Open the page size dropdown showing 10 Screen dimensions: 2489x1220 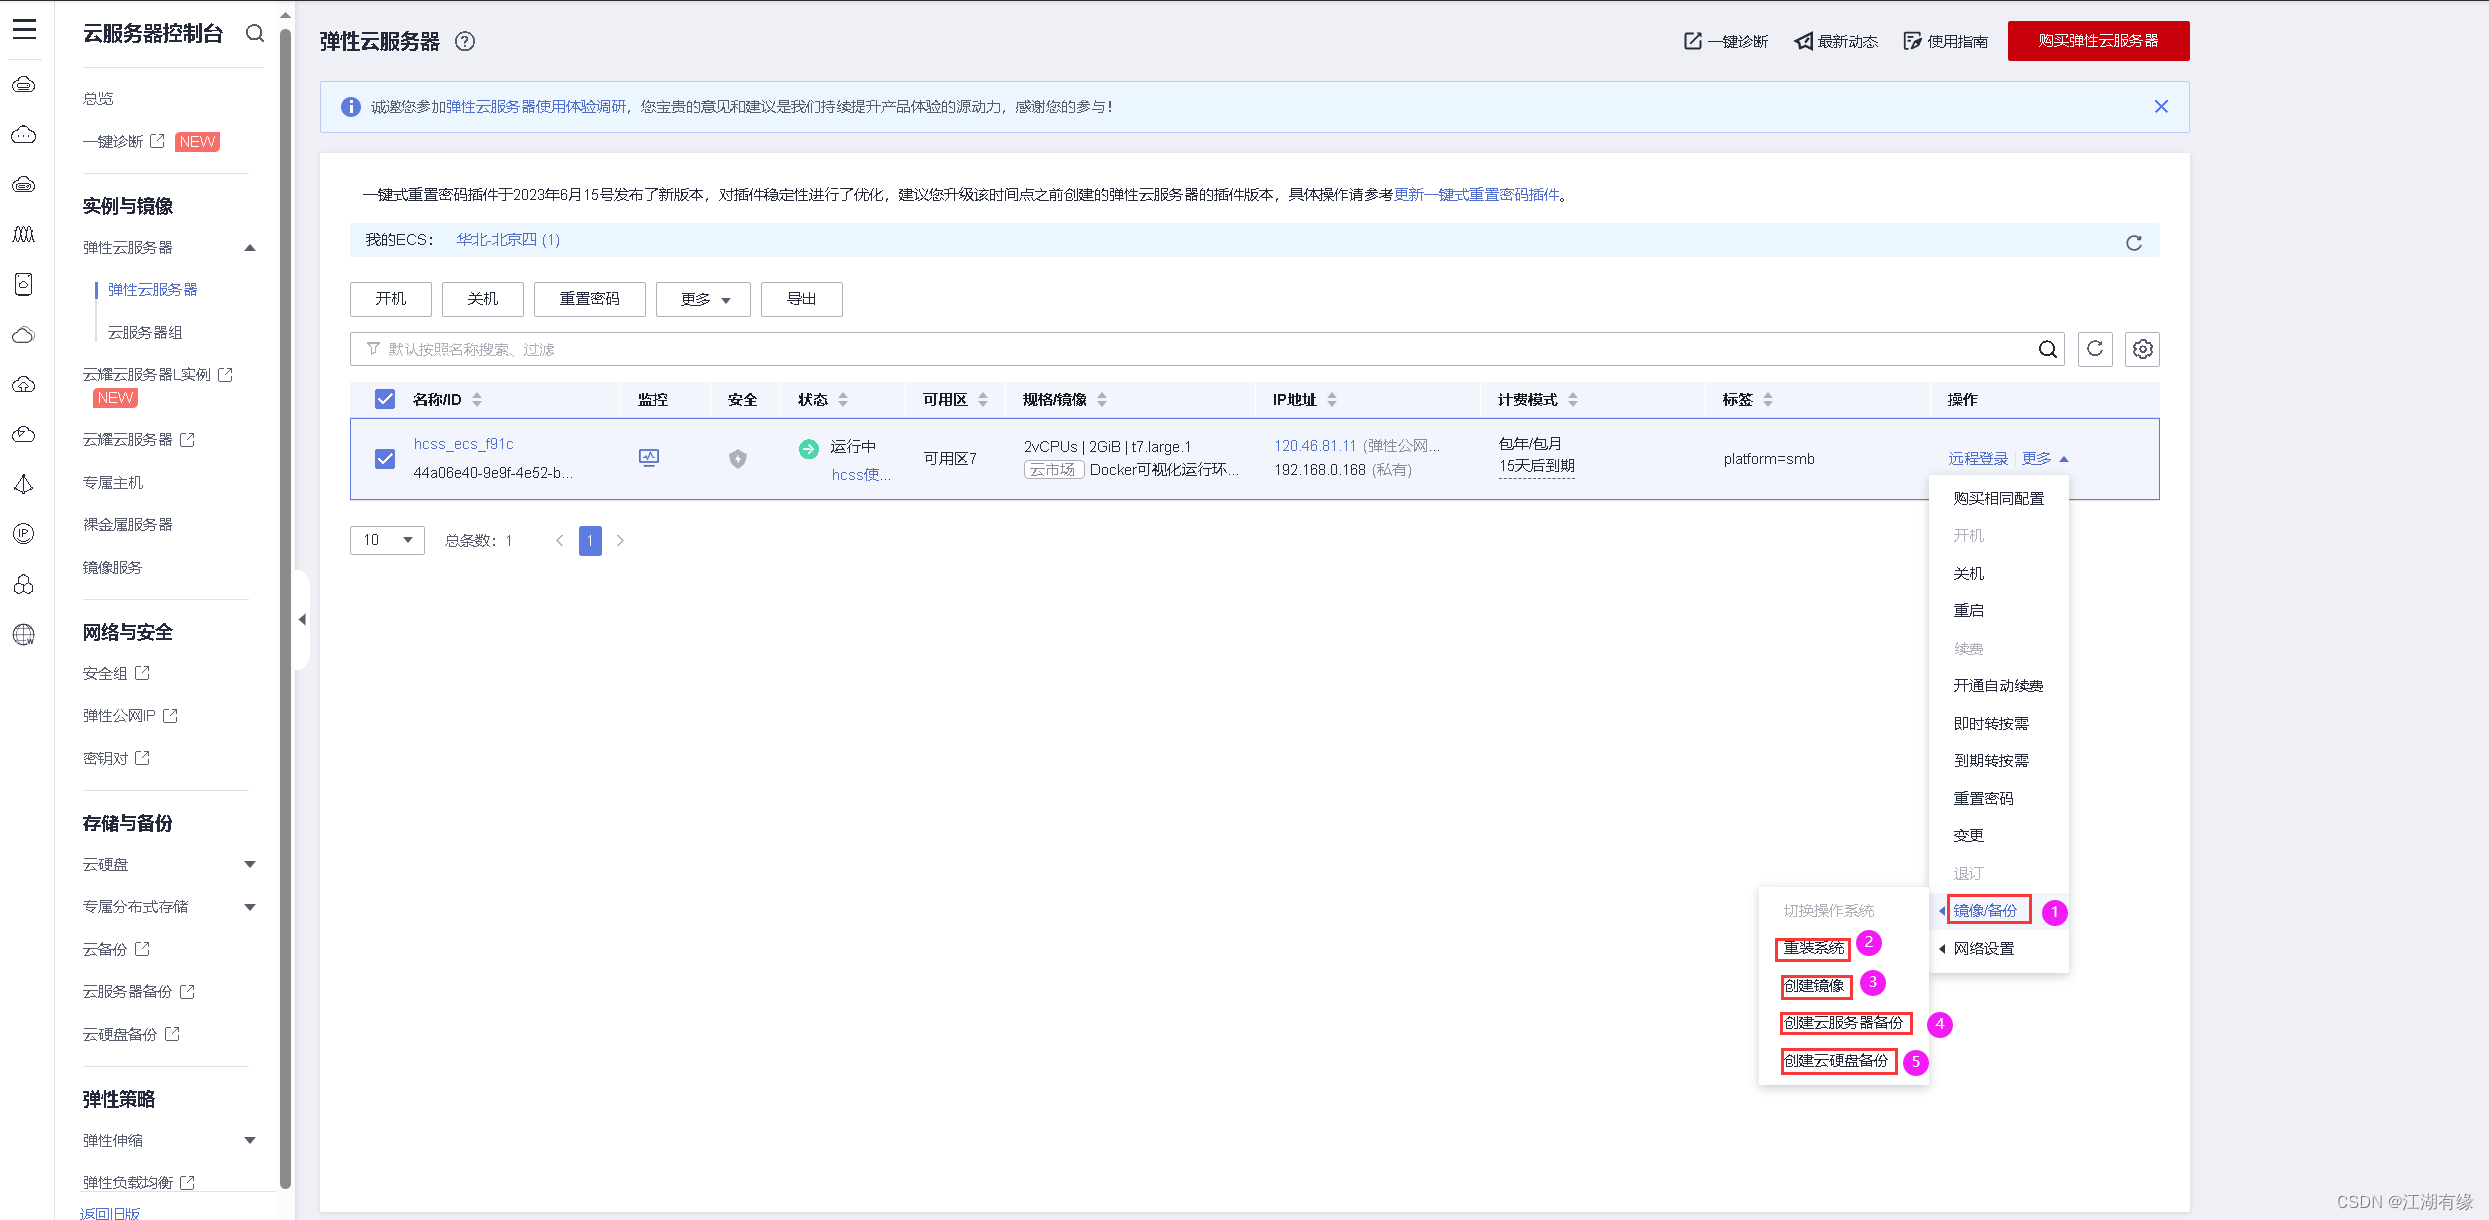[x=387, y=540]
